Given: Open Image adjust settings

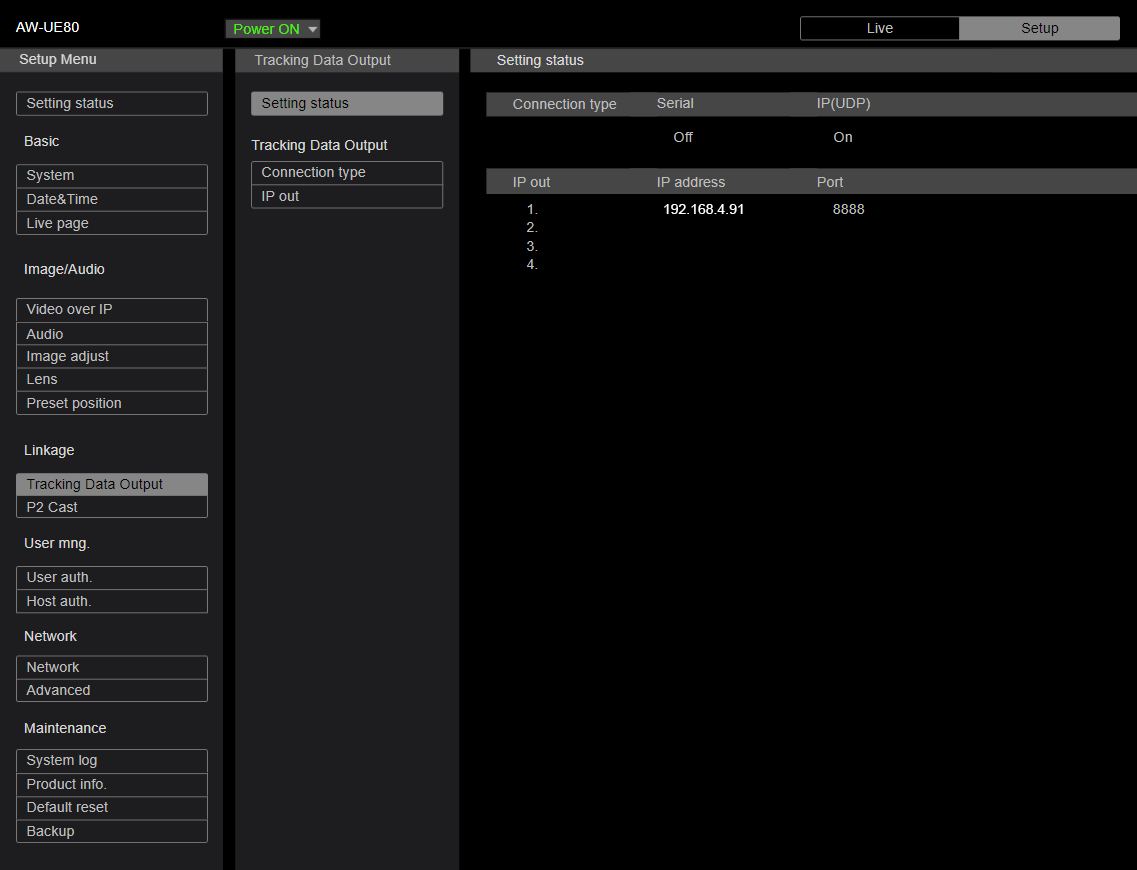Looking at the screenshot, I should coord(112,356).
